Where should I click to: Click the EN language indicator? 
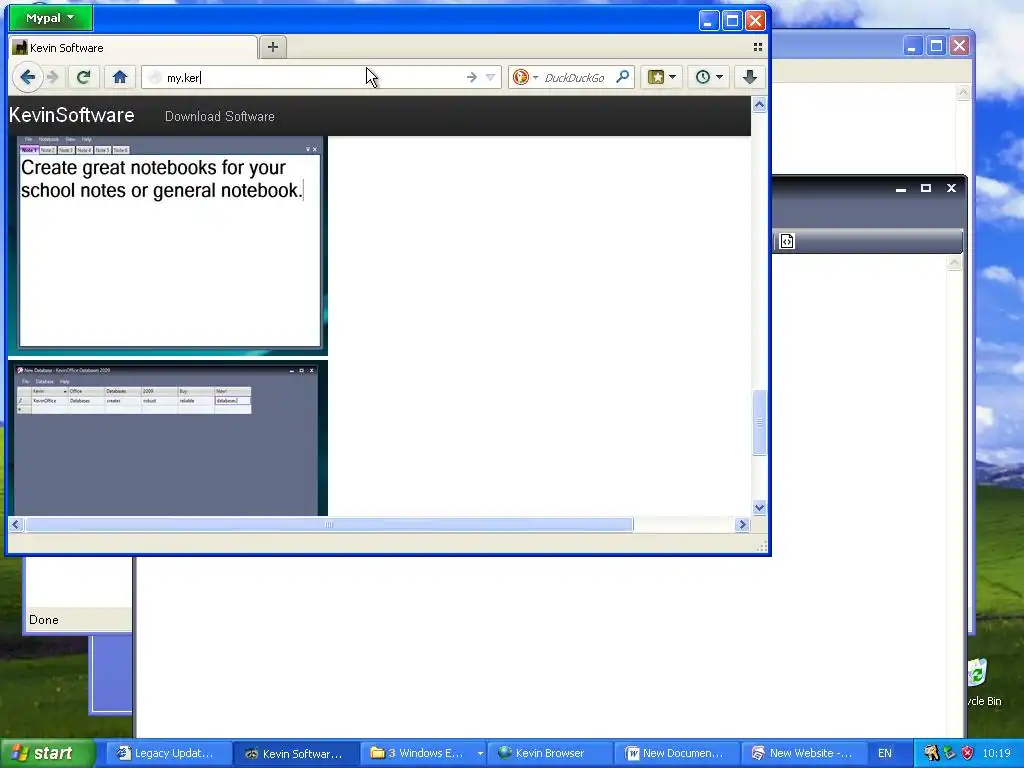tap(885, 753)
